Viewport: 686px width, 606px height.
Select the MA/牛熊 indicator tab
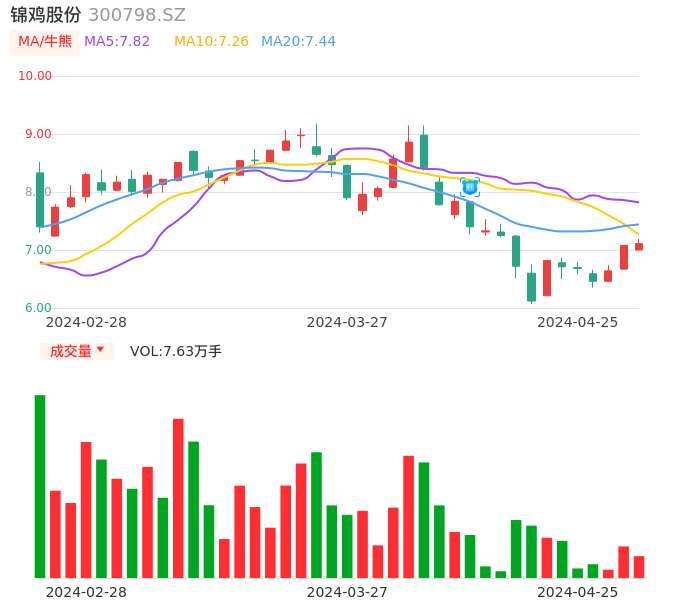(x=44, y=42)
